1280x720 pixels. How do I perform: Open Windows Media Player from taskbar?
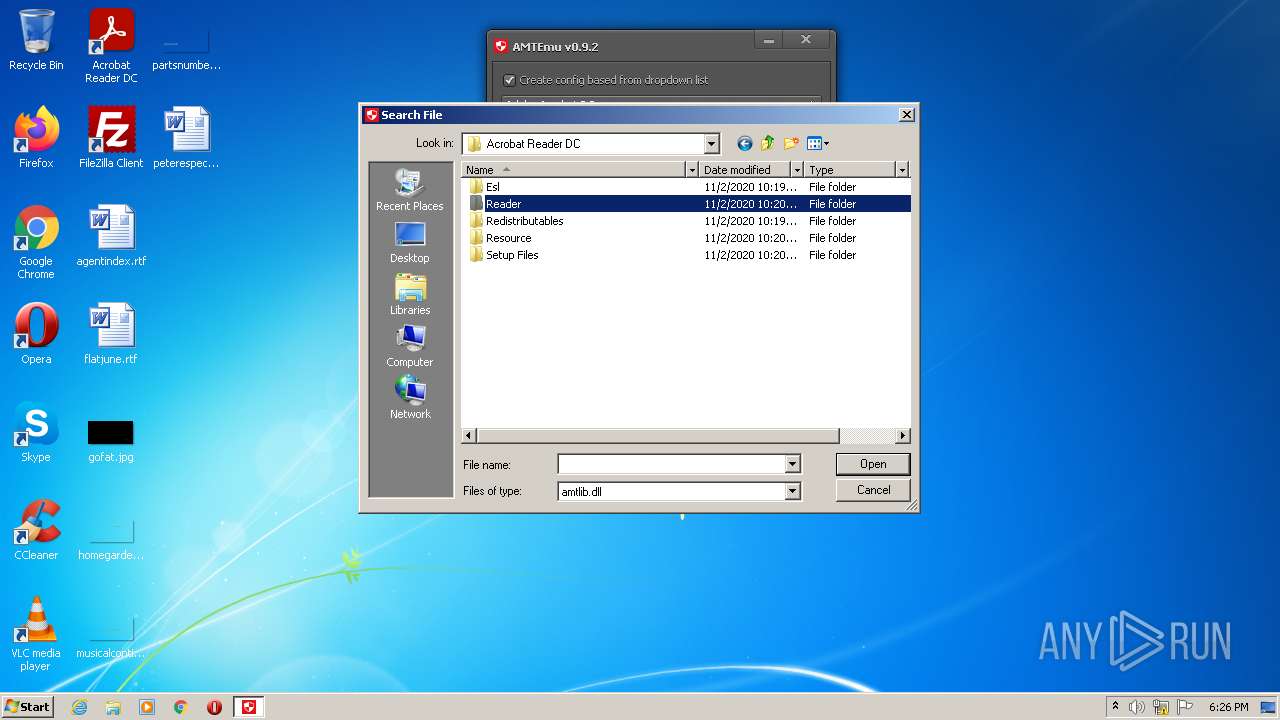pos(147,707)
